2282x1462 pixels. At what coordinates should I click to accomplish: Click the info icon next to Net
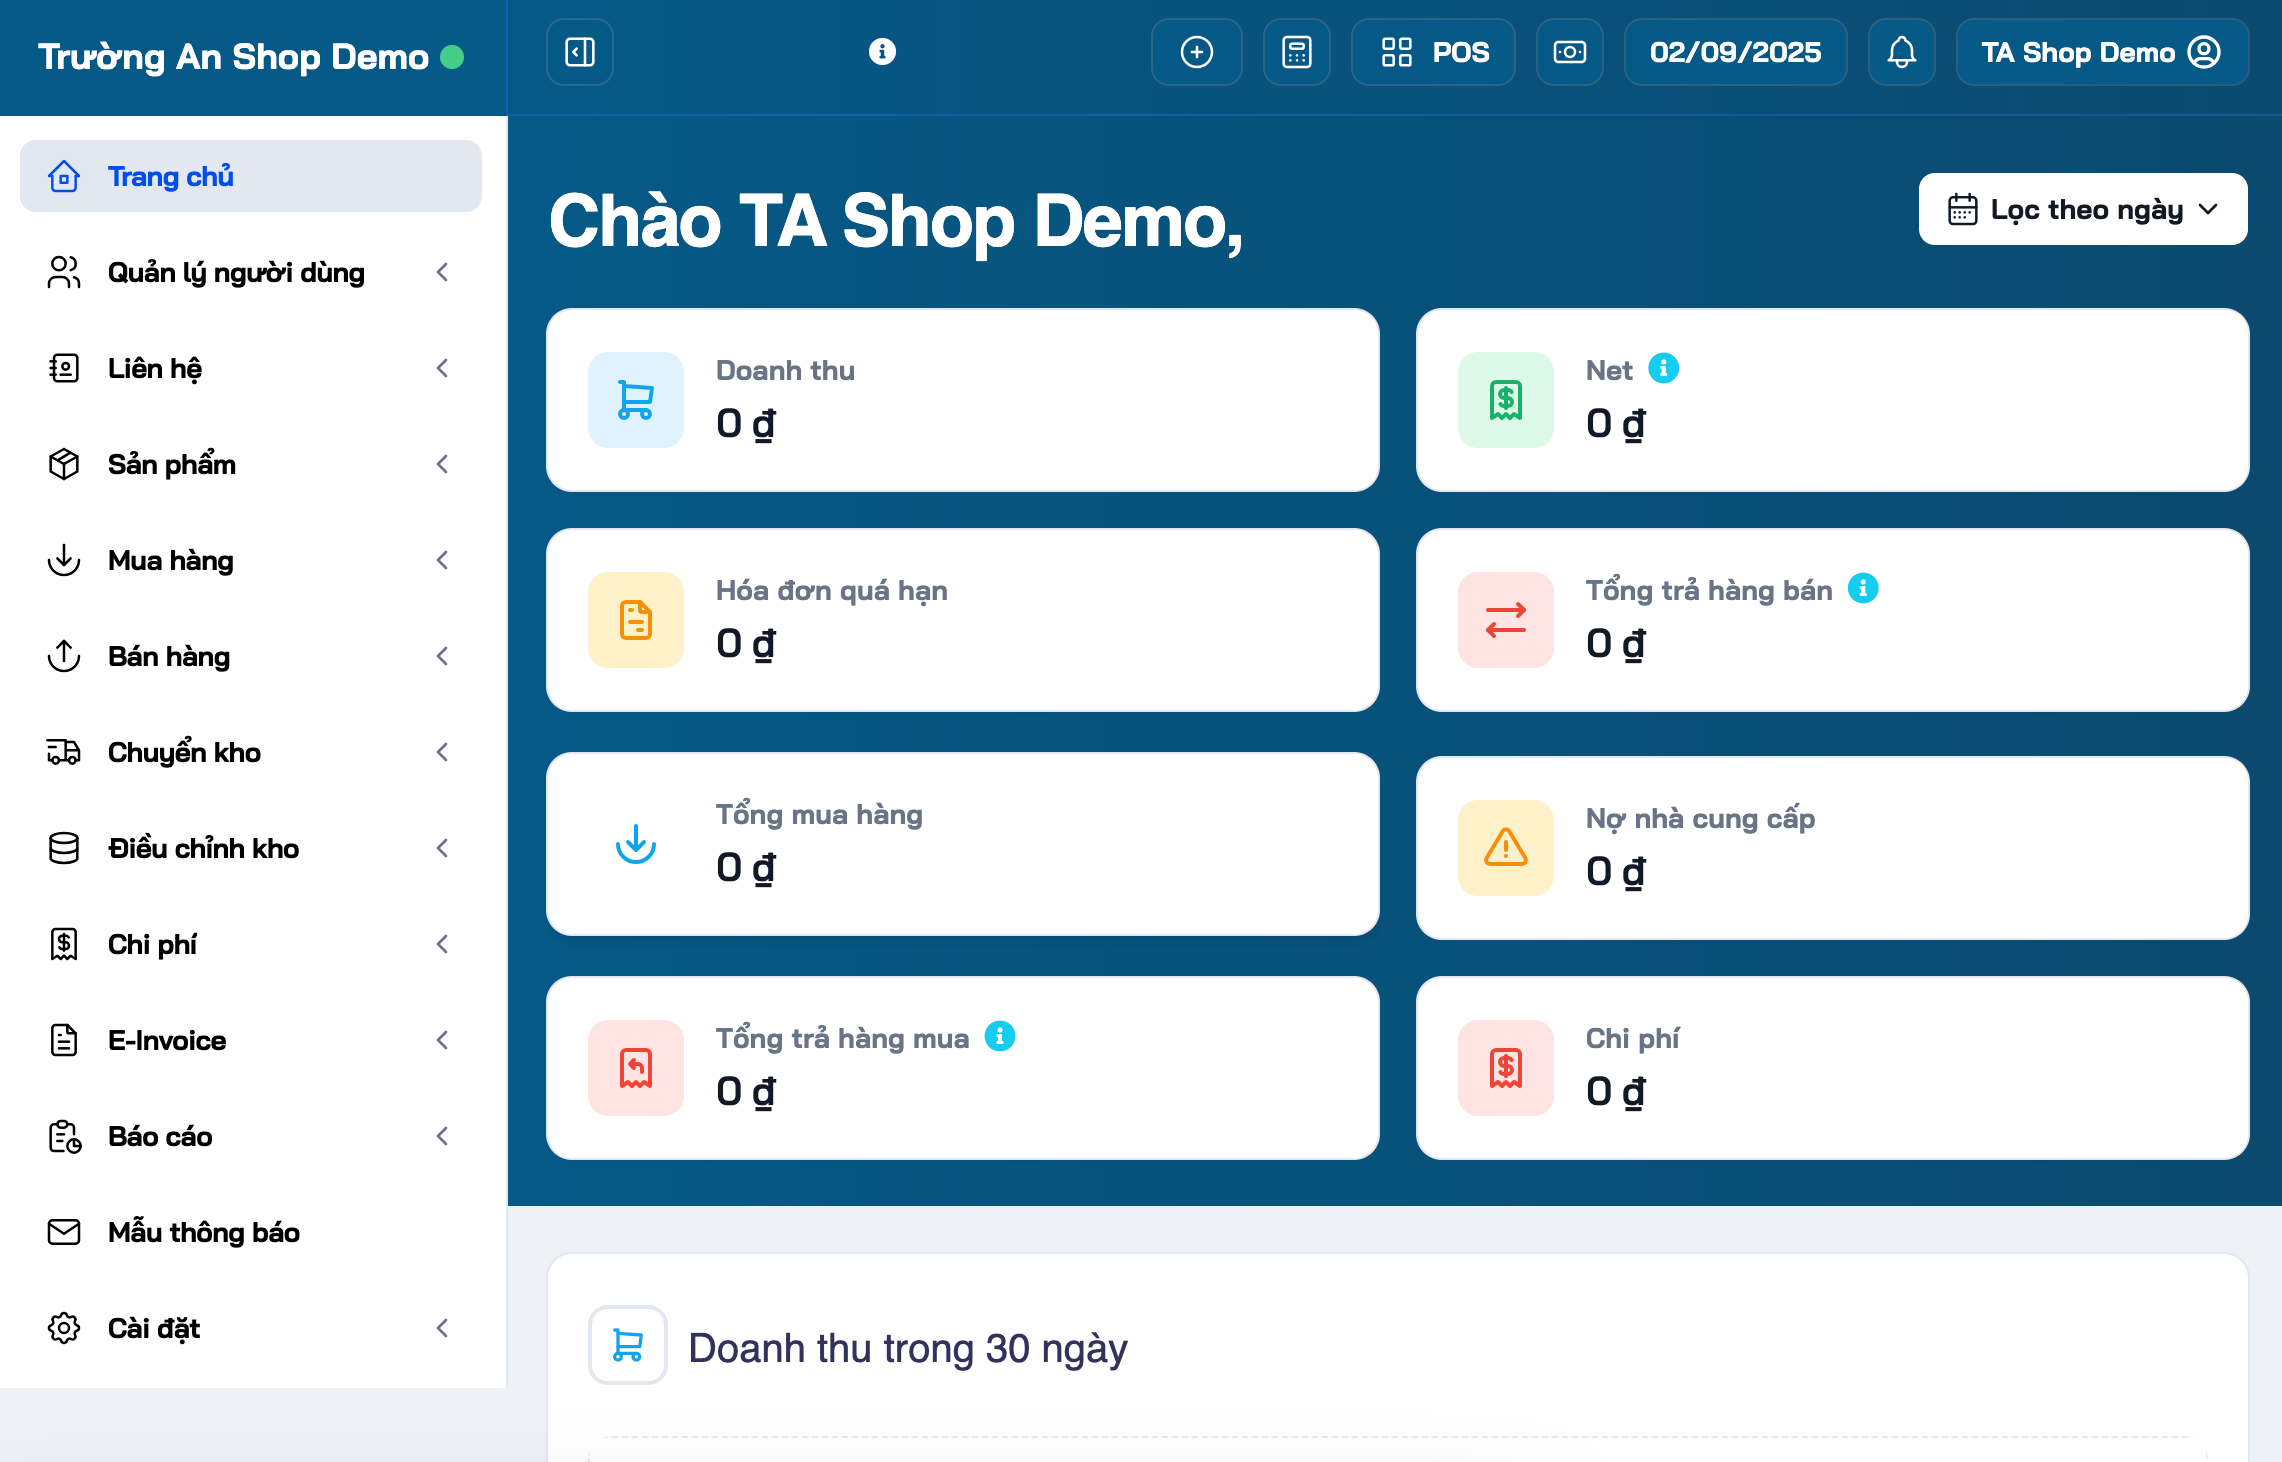pyautogui.click(x=1663, y=369)
